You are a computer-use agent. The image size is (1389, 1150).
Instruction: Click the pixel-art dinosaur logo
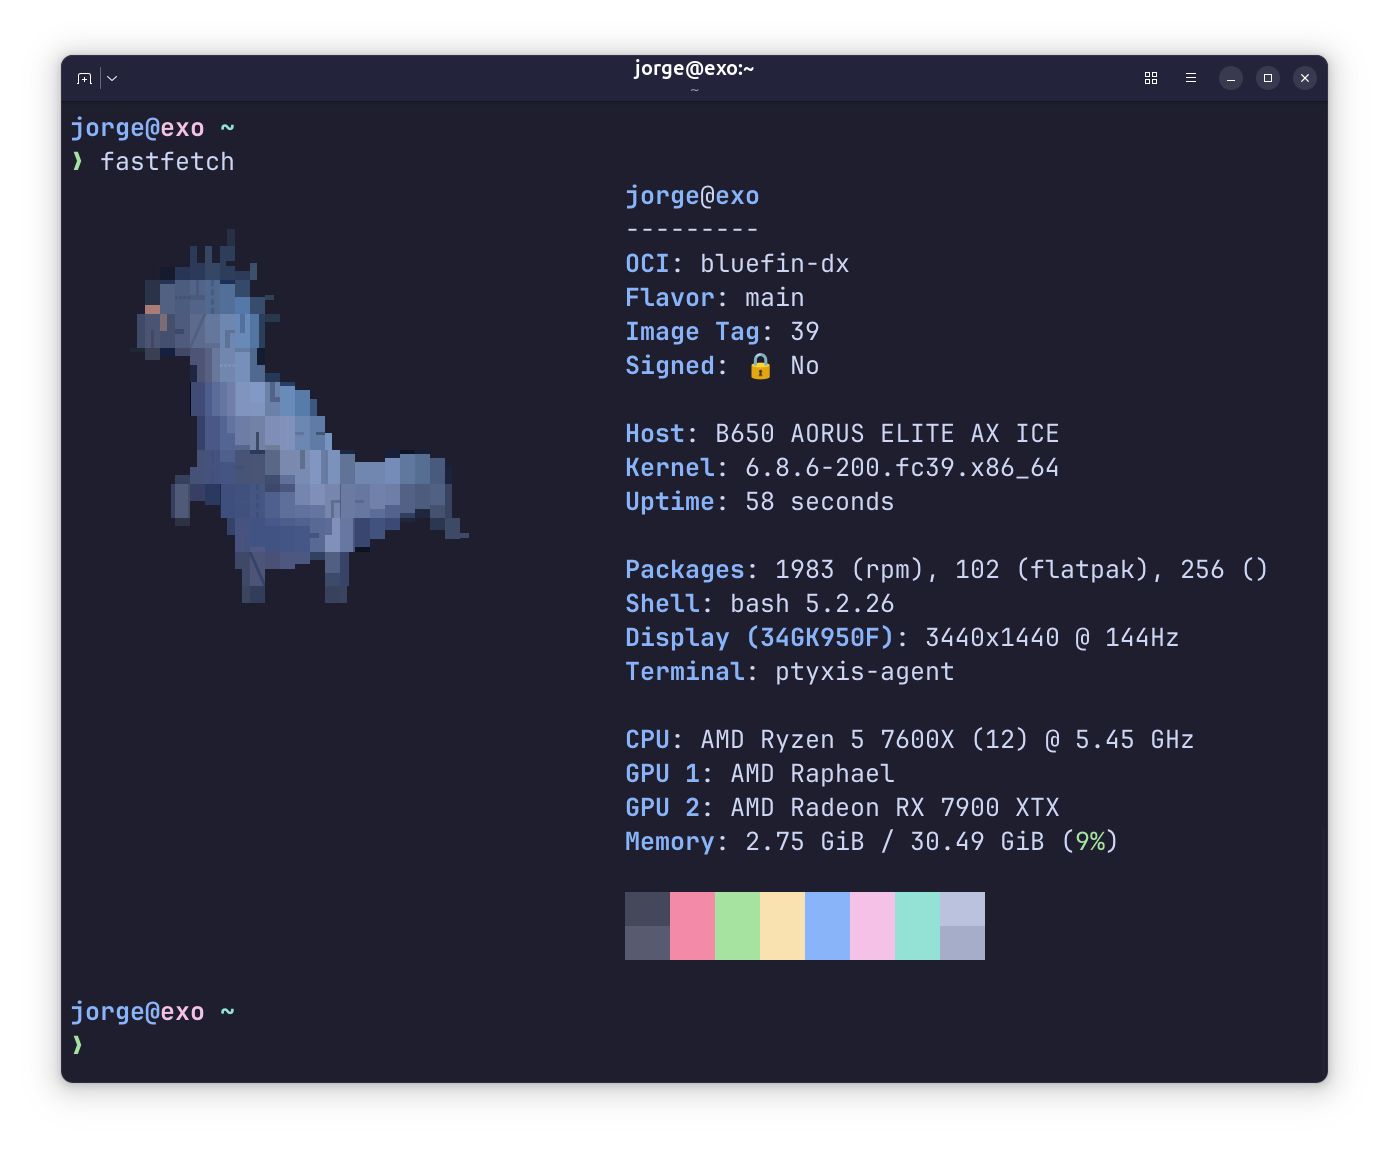(300, 418)
